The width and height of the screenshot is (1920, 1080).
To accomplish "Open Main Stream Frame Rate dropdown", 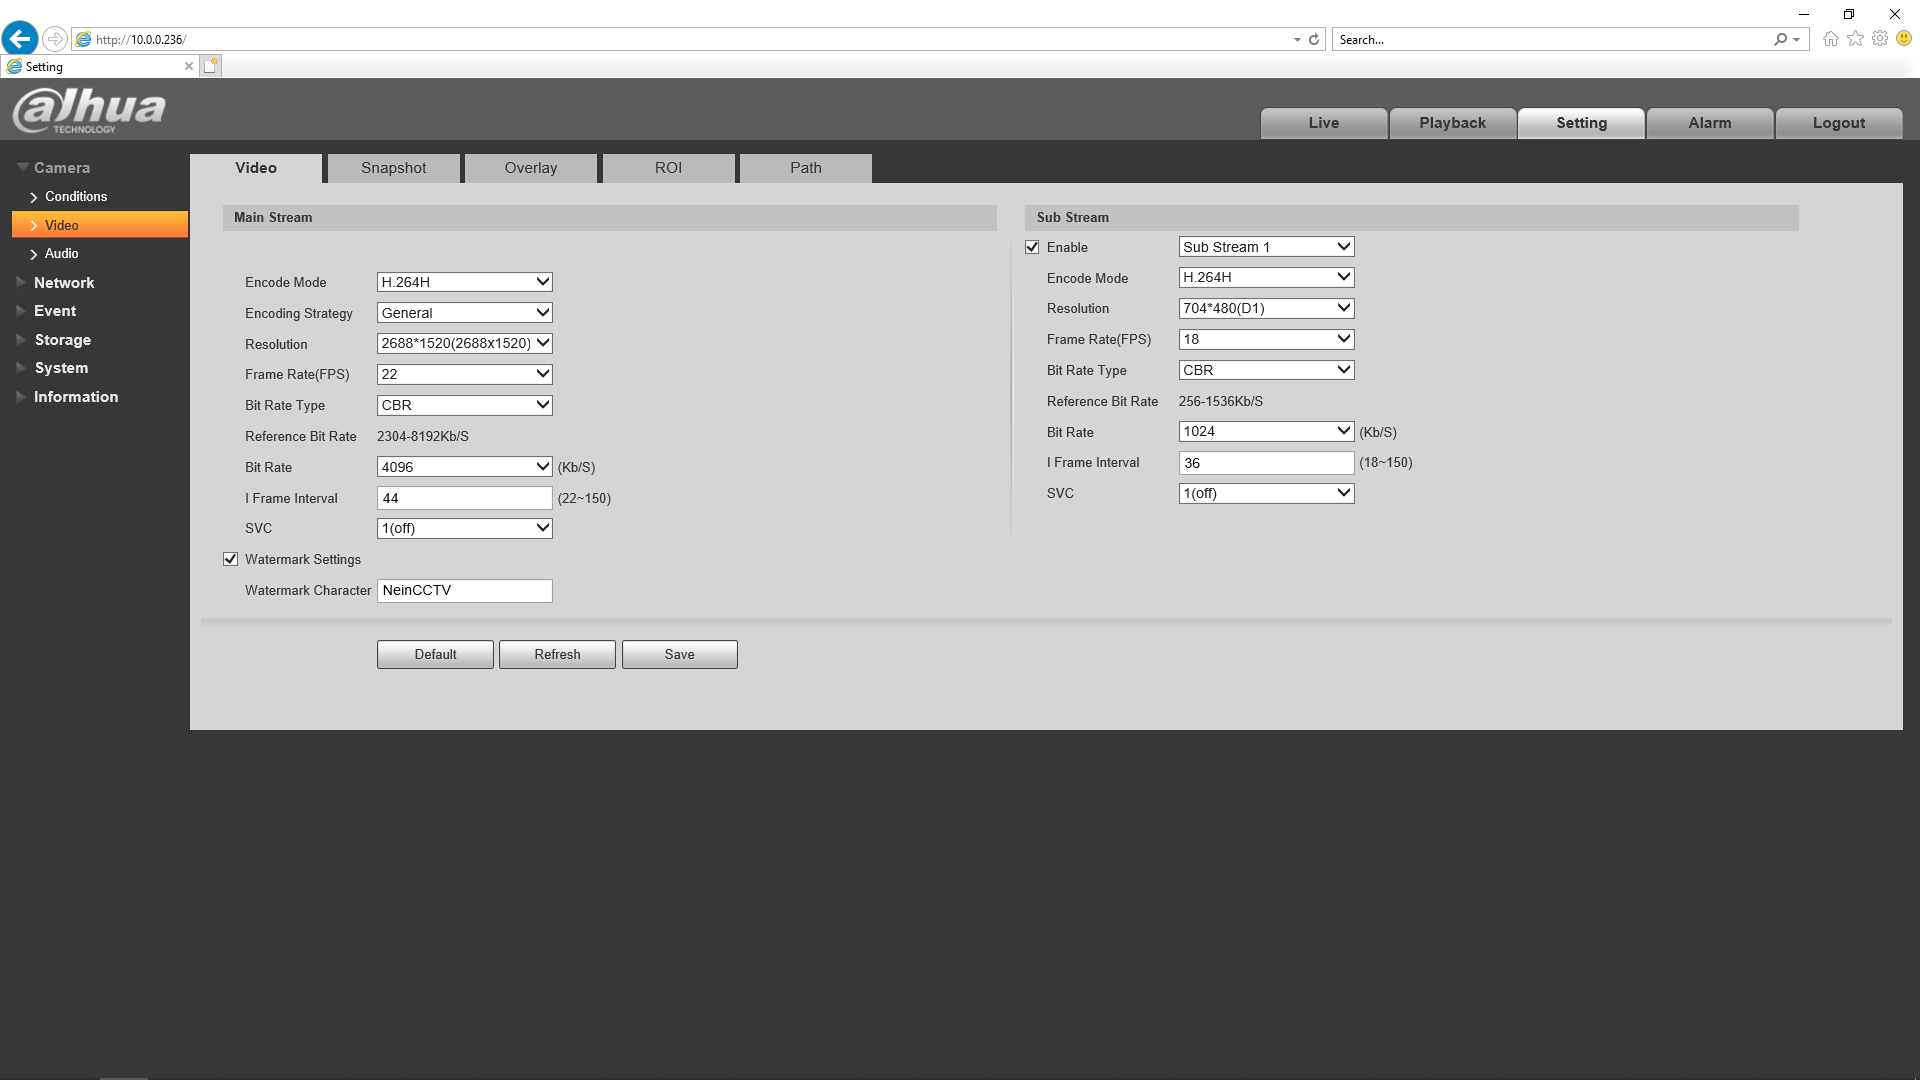I will (x=464, y=374).
